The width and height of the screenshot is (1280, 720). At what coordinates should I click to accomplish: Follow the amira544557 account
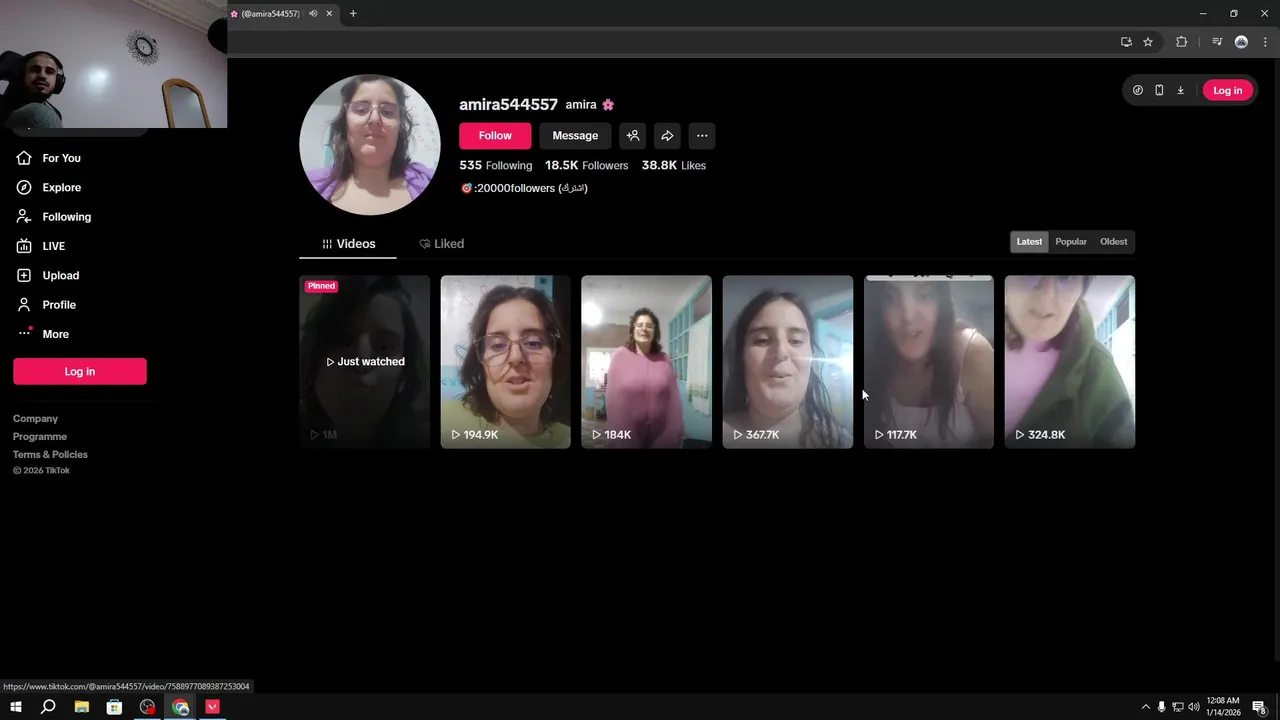[495, 136]
